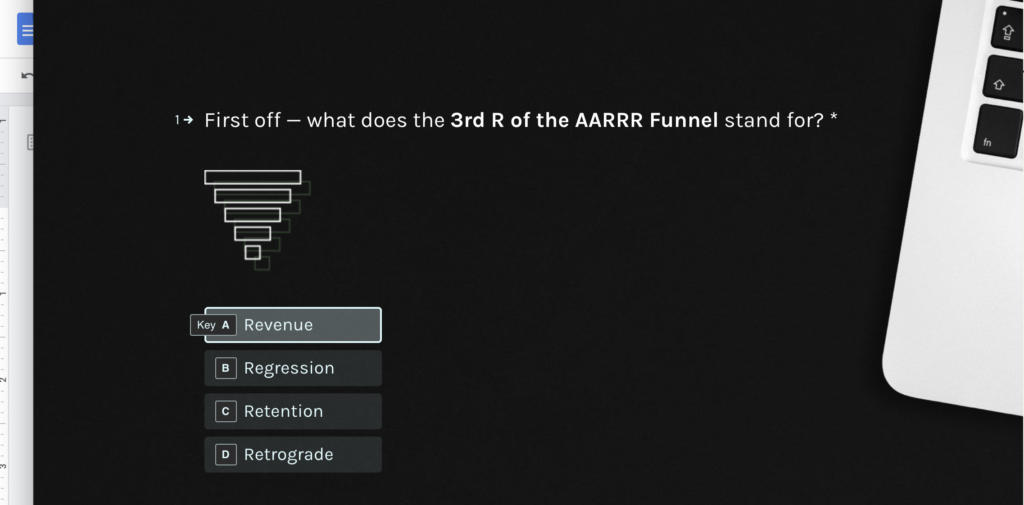This screenshot has width=1024, height=505.
Task: Click the caps lock key in laptop photo
Action: (1007, 29)
